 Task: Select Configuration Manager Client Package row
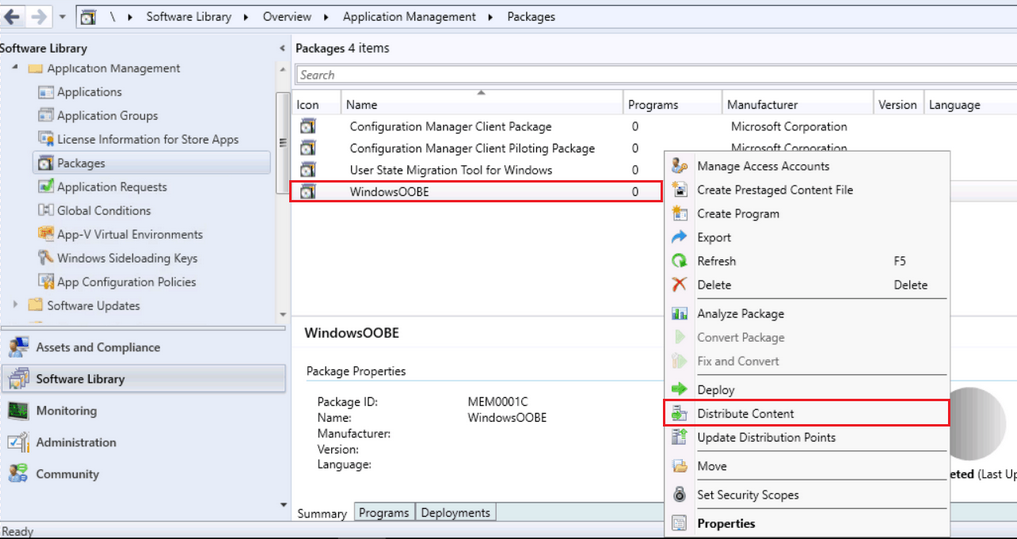tap(655, 126)
